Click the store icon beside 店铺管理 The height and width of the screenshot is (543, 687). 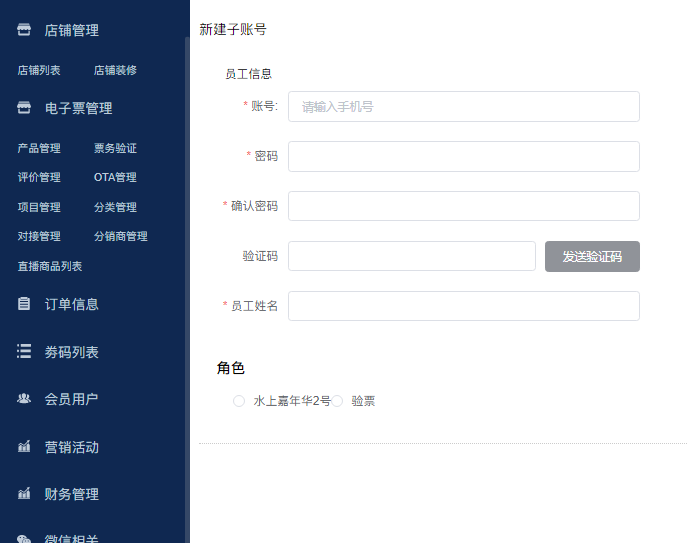point(24,30)
